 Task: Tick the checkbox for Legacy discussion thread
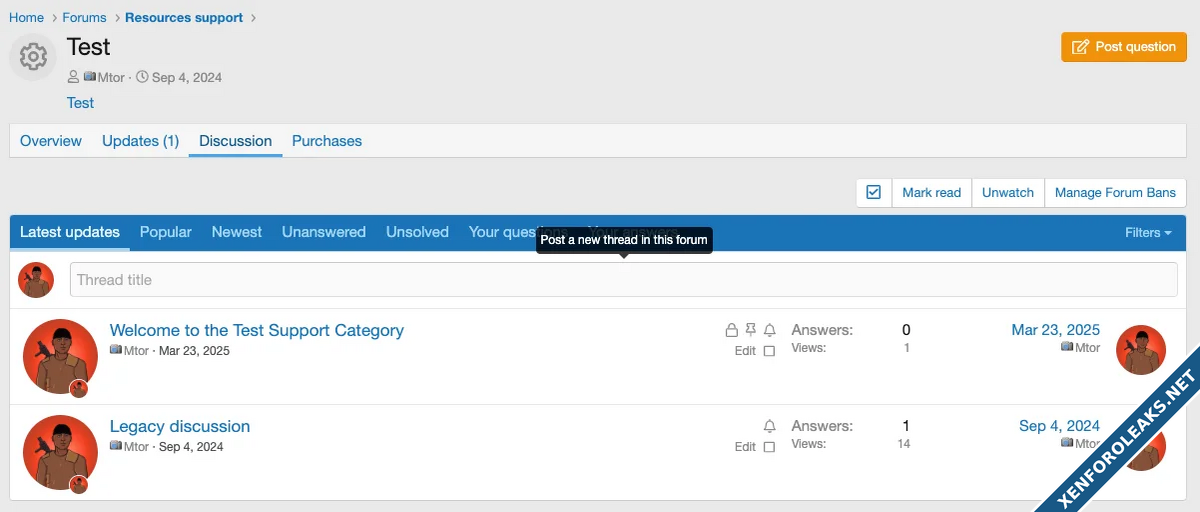(x=769, y=447)
